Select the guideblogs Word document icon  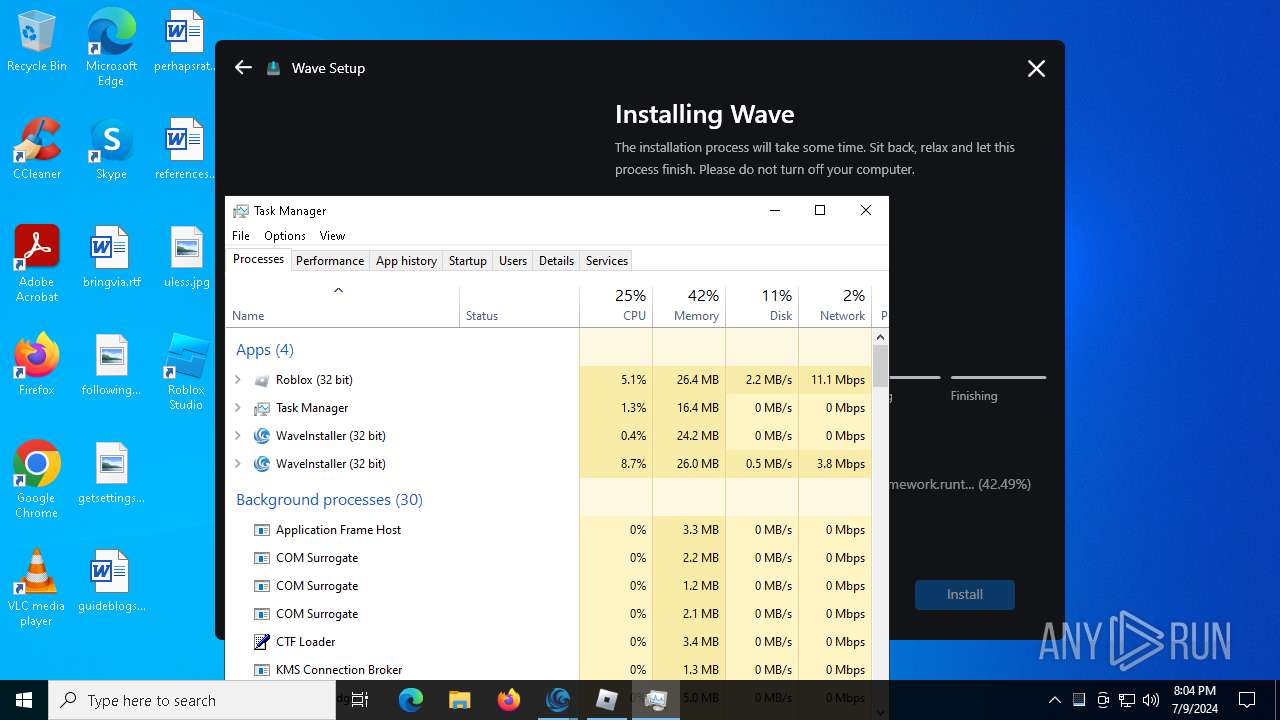click(111, 581)
